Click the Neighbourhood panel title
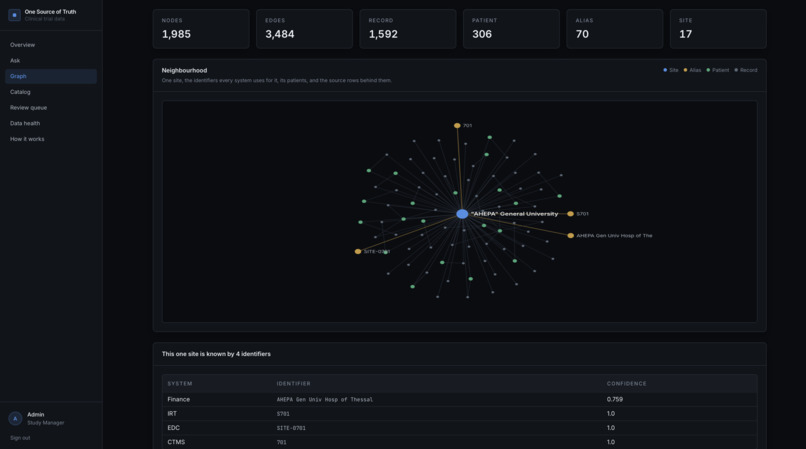 (x=184, y=70)
